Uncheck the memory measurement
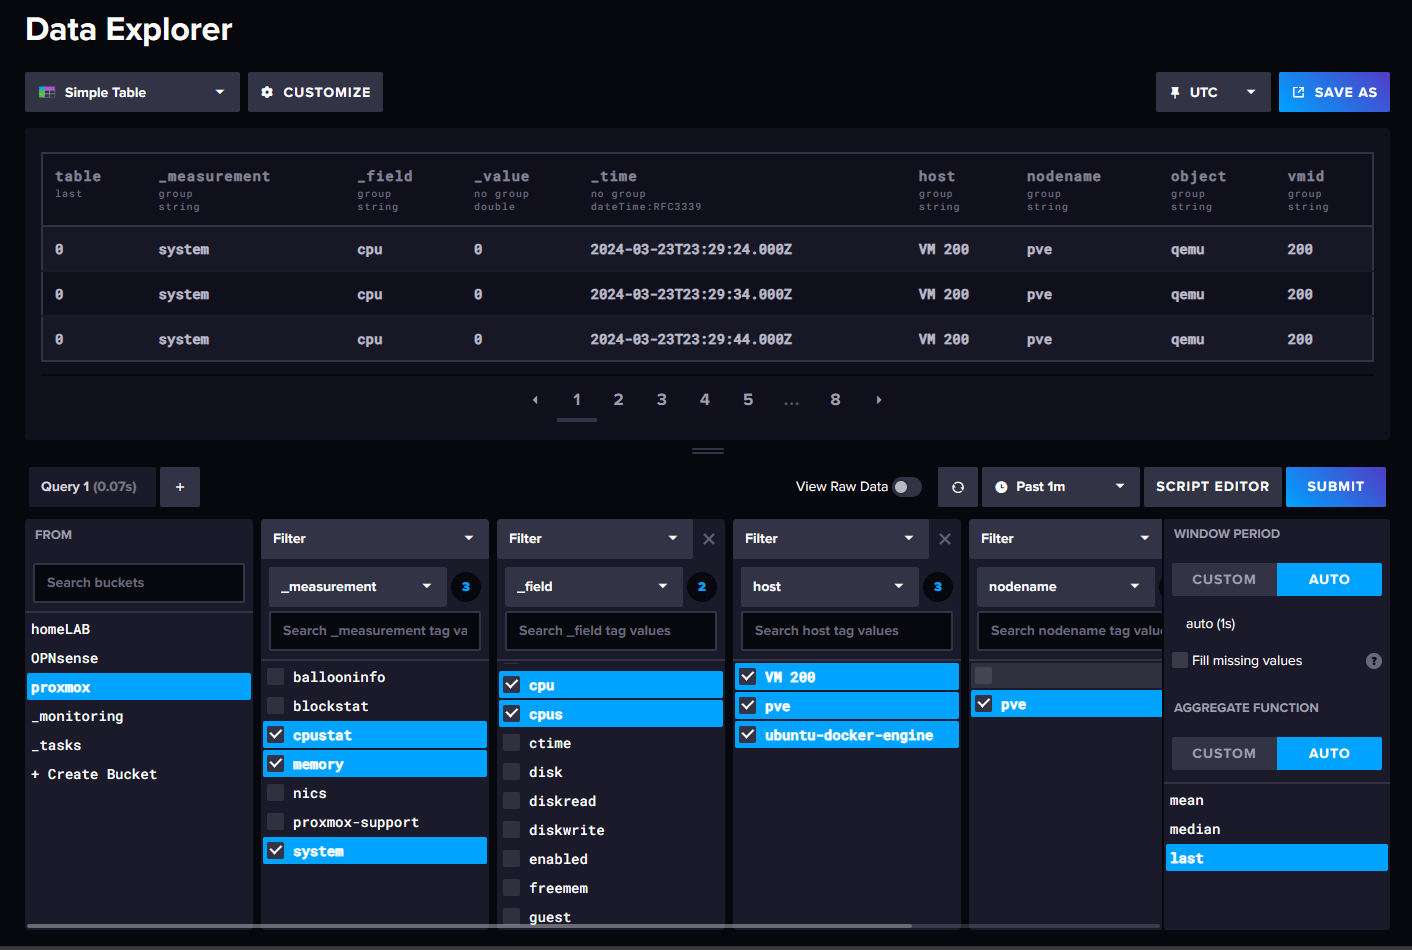Viewport: 1412px width, 950px height. (x=276, y=764)
